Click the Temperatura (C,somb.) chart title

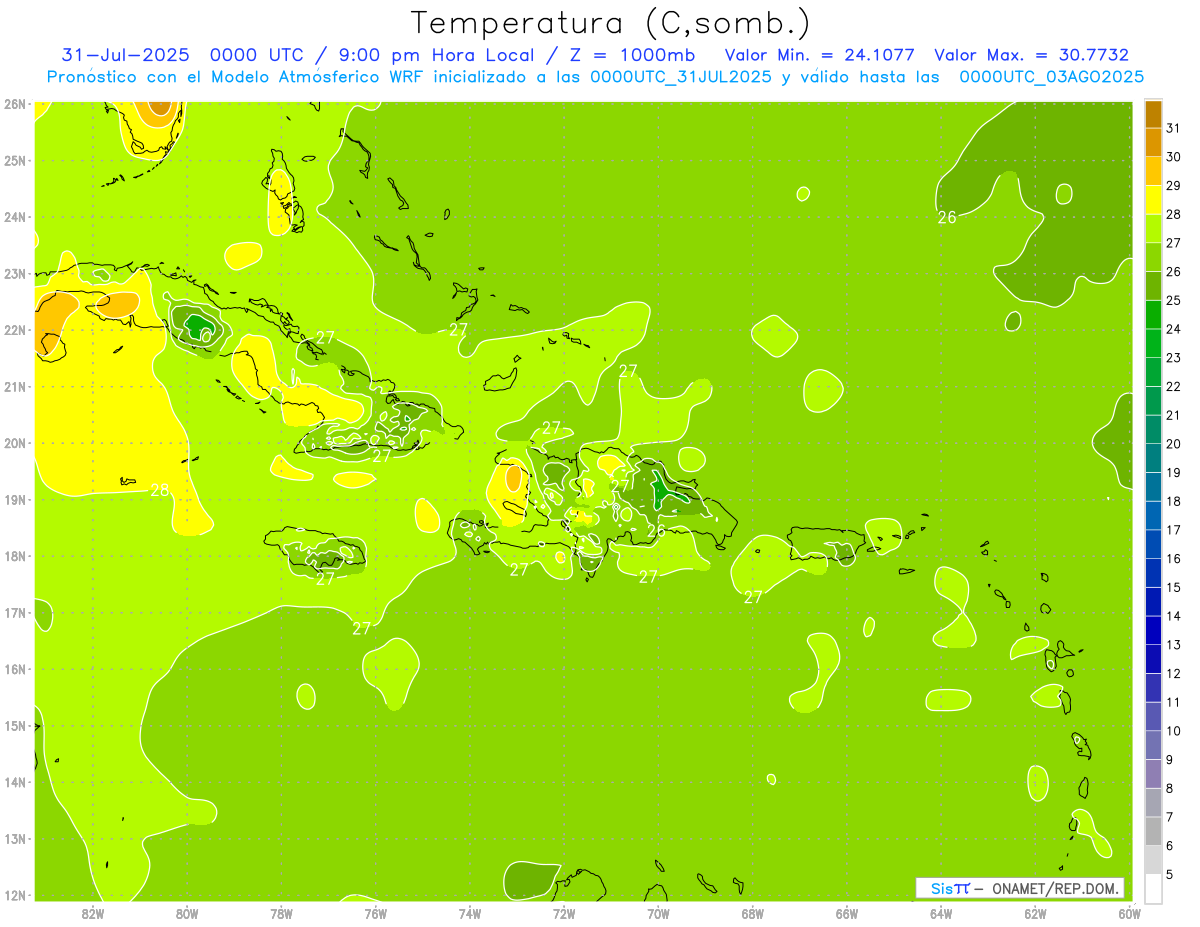point(611,24)
